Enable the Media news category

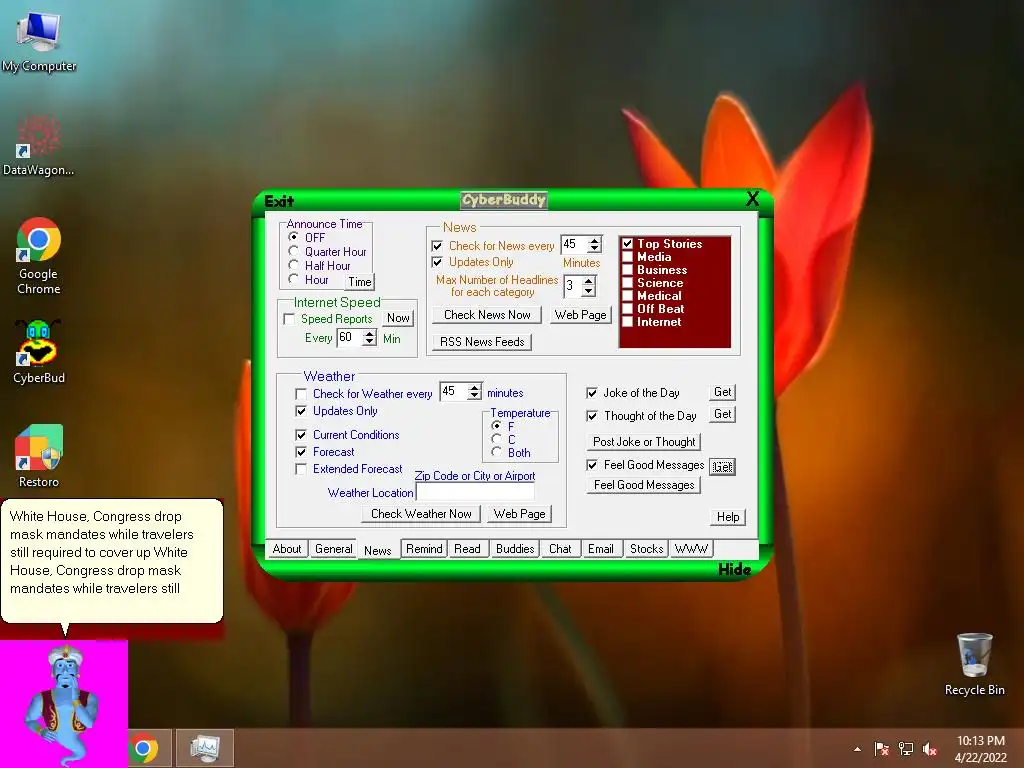tap(628, 257)
